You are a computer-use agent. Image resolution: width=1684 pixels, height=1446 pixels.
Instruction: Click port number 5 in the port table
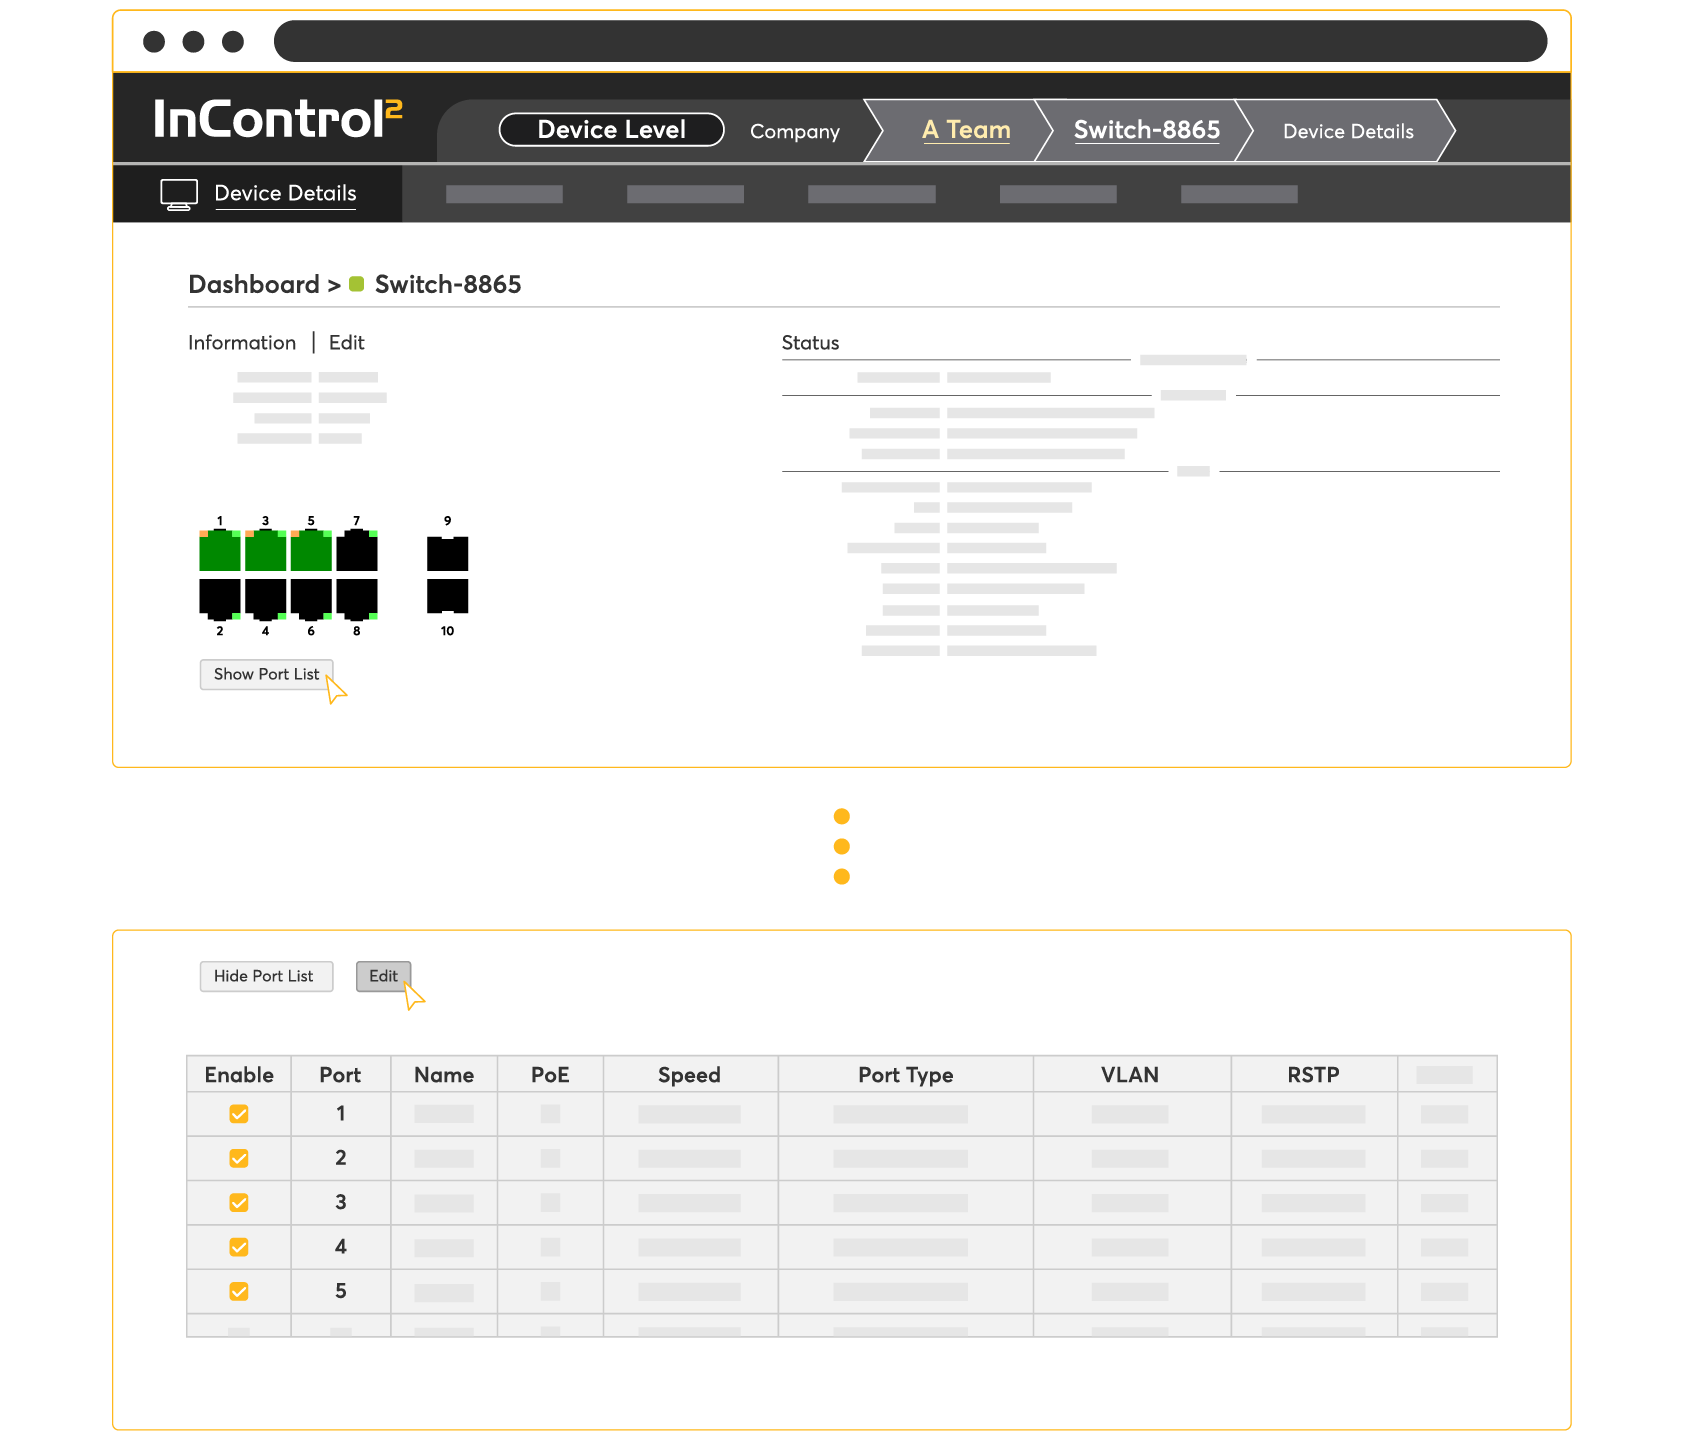341,1292
